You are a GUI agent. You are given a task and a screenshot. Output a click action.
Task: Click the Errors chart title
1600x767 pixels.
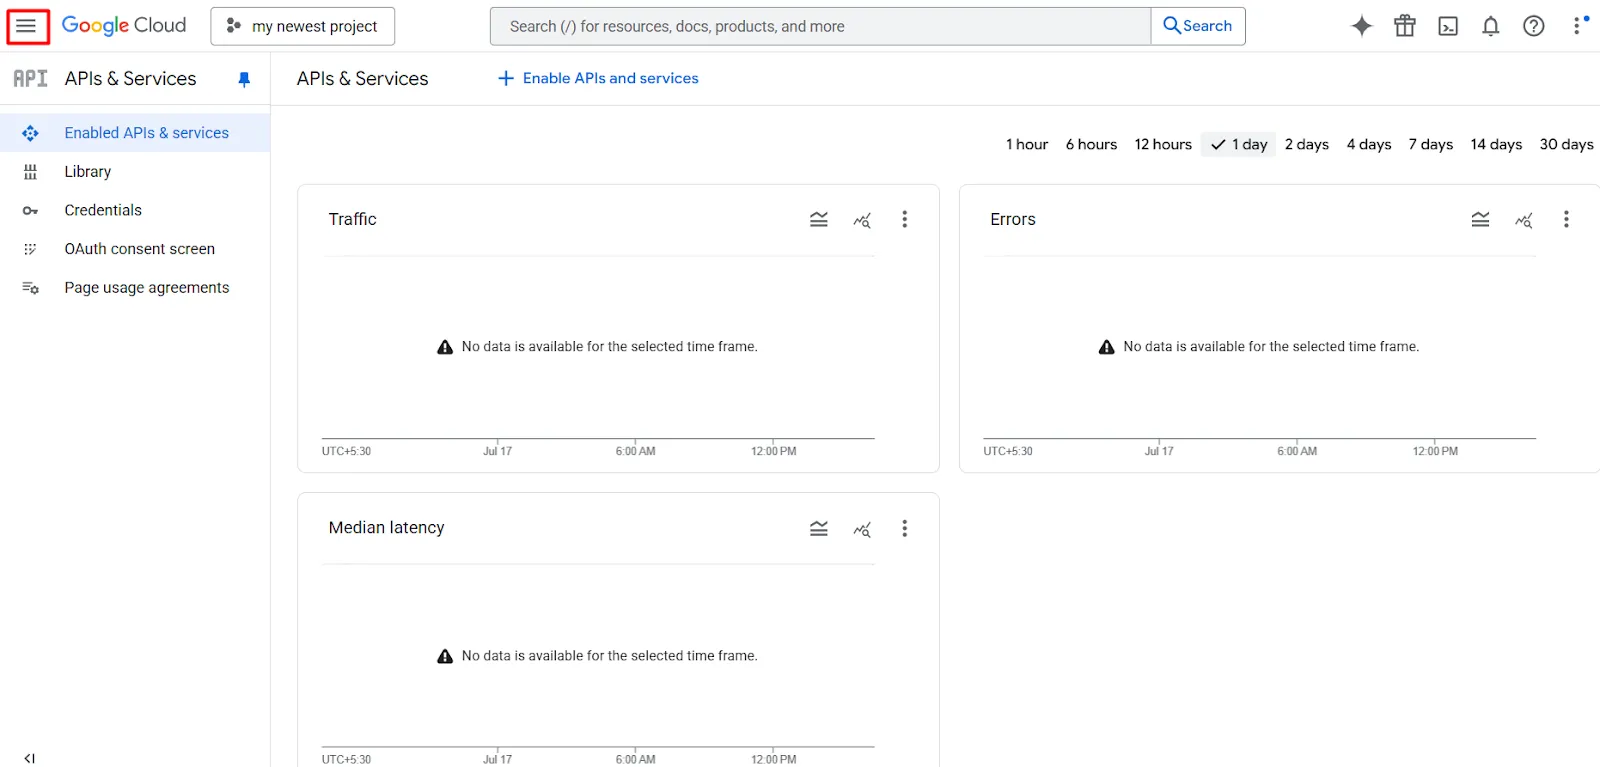coord(1013,219)
